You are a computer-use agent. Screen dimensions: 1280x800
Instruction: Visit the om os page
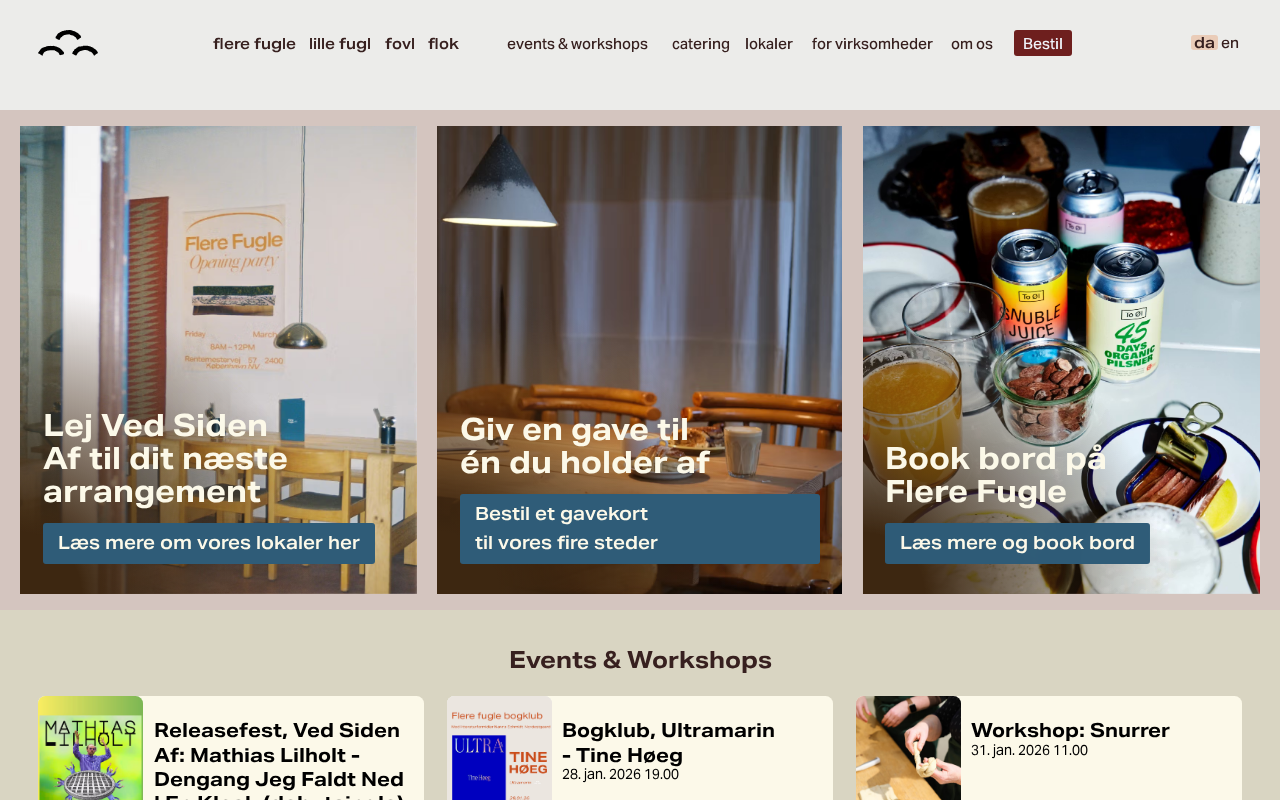972,44
